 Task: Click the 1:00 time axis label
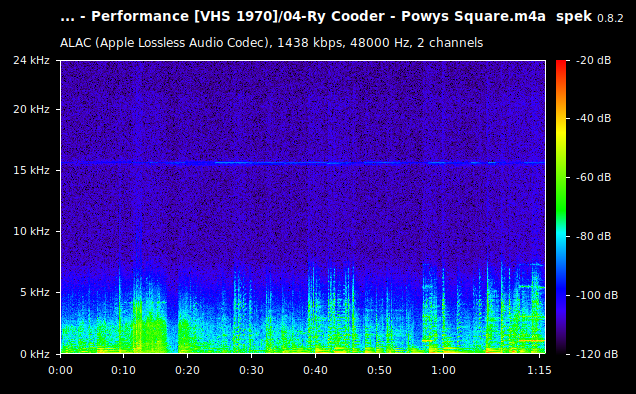[x=443, y=370]
